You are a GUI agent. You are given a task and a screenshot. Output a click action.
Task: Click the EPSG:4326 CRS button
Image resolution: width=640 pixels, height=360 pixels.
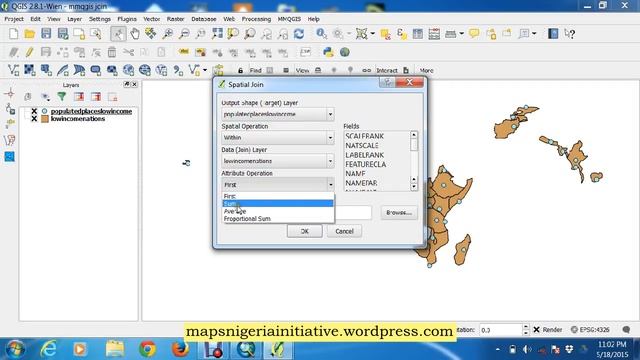591,329
